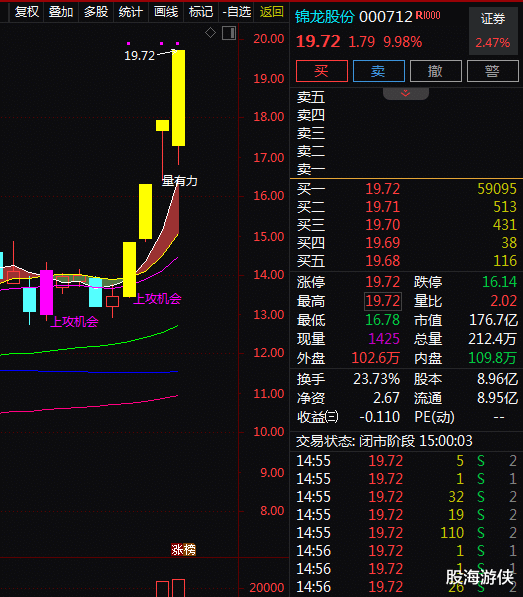Click the 买三 price 19.70
The width and height of the screenshot is (523, 597).
pyautogui.click(x=383, y=225)
